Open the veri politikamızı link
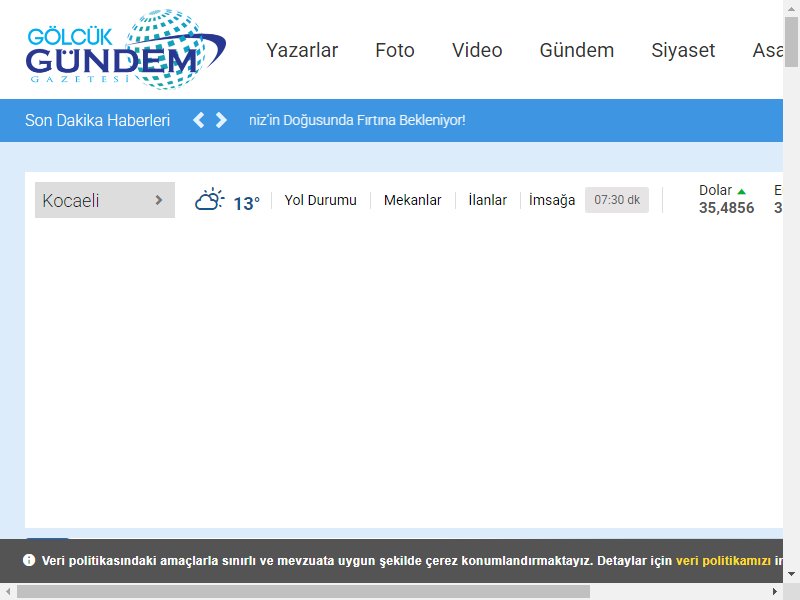 [723, 561]
